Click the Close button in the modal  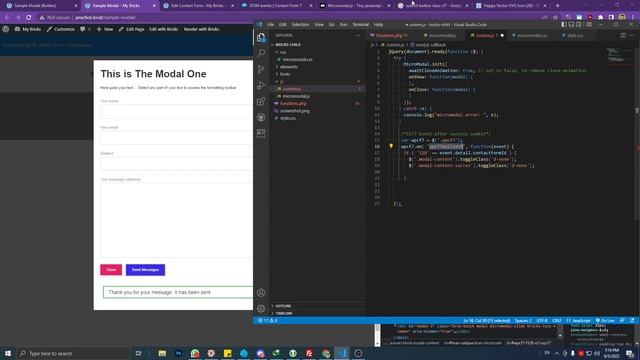click(111, 270)
